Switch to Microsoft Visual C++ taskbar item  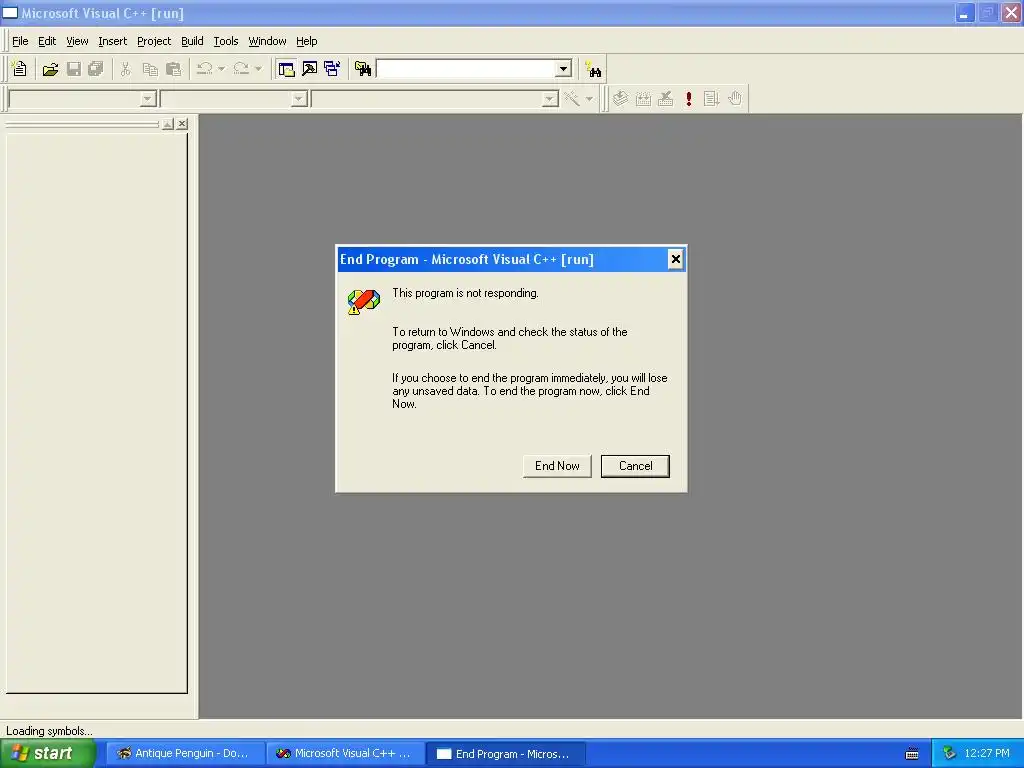tap(345, 753)
